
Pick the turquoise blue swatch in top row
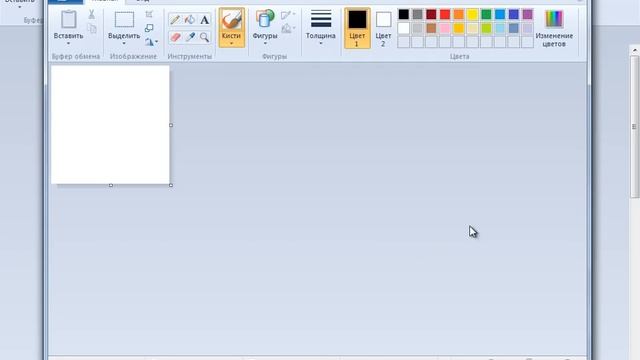coord(500,15)
